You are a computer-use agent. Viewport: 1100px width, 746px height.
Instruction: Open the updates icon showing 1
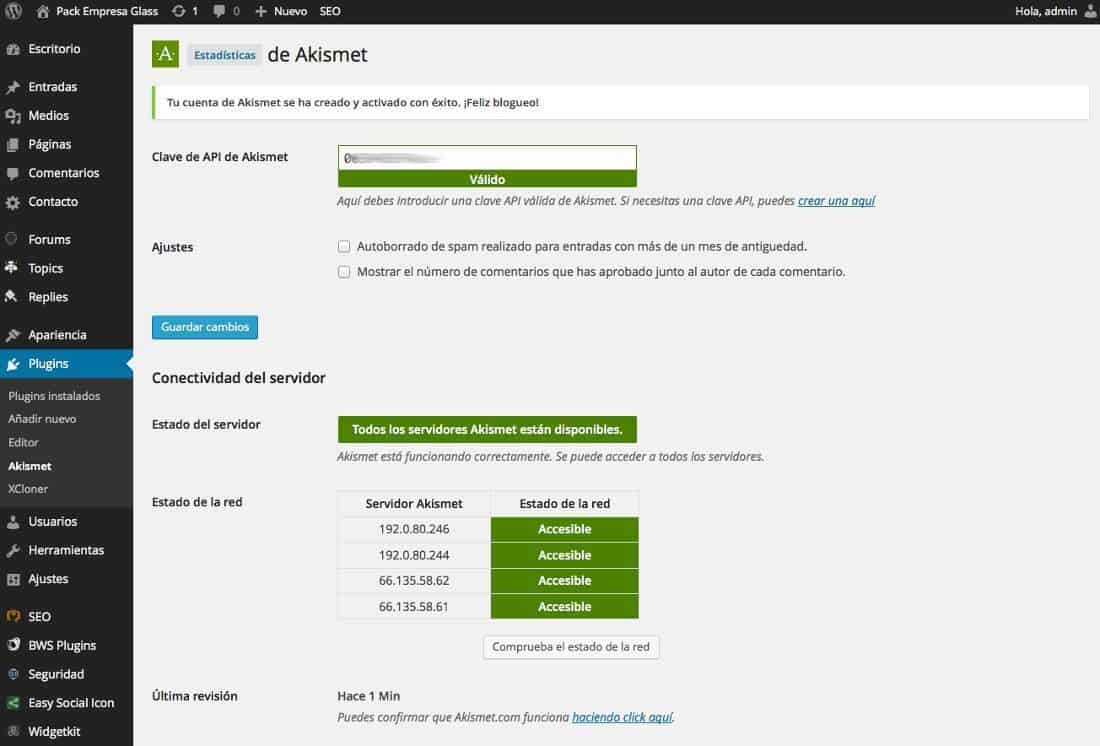pyautogui.click(x=179, y=11)
